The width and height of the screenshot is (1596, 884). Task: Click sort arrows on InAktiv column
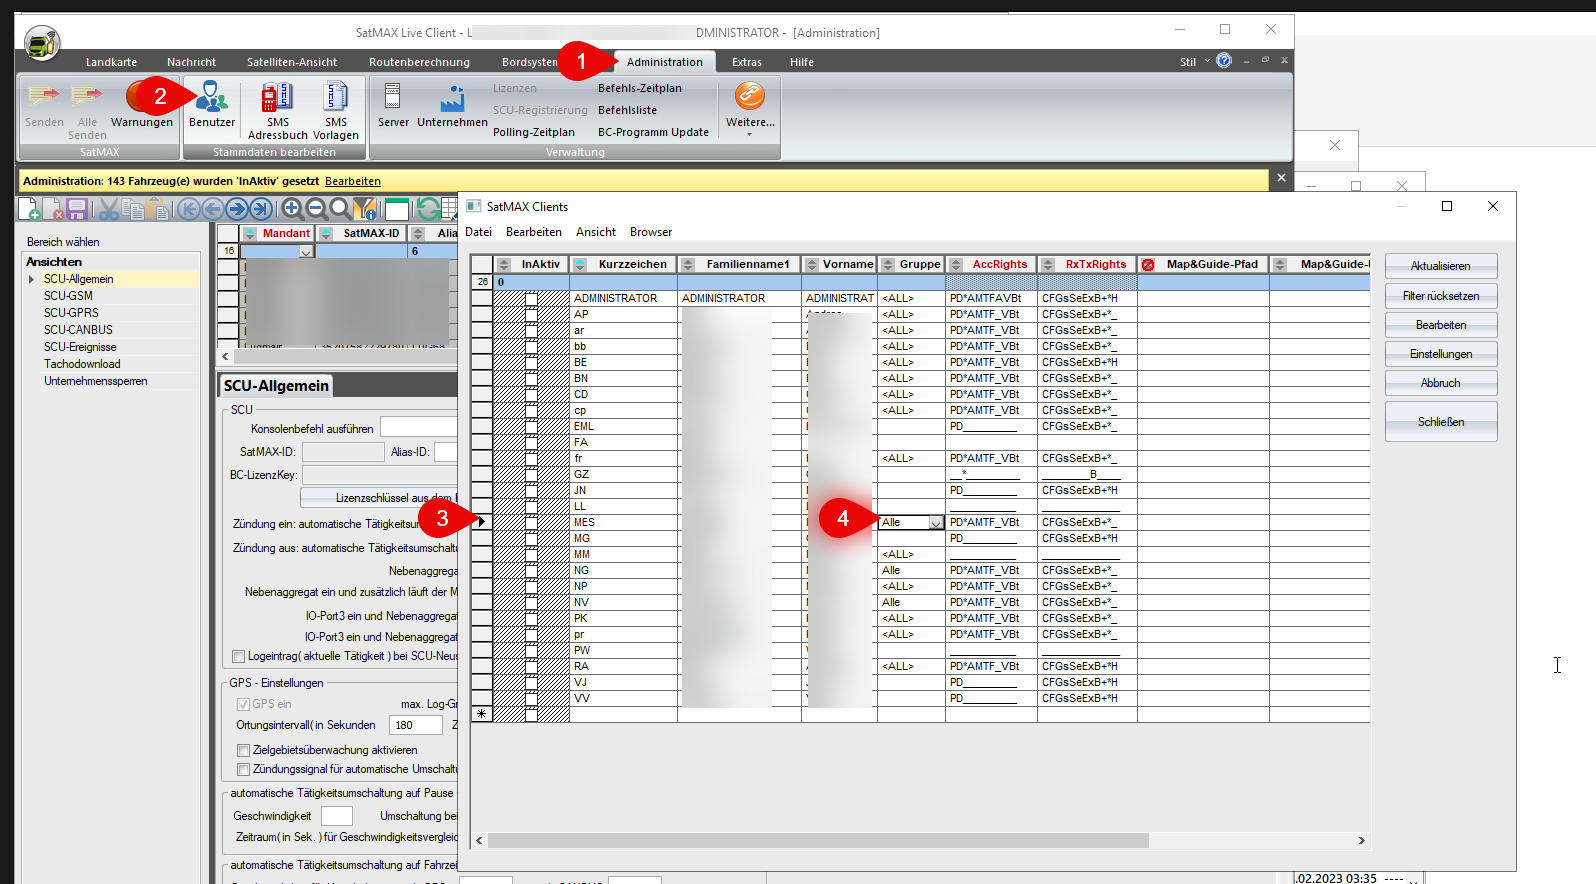pos(504,264)
